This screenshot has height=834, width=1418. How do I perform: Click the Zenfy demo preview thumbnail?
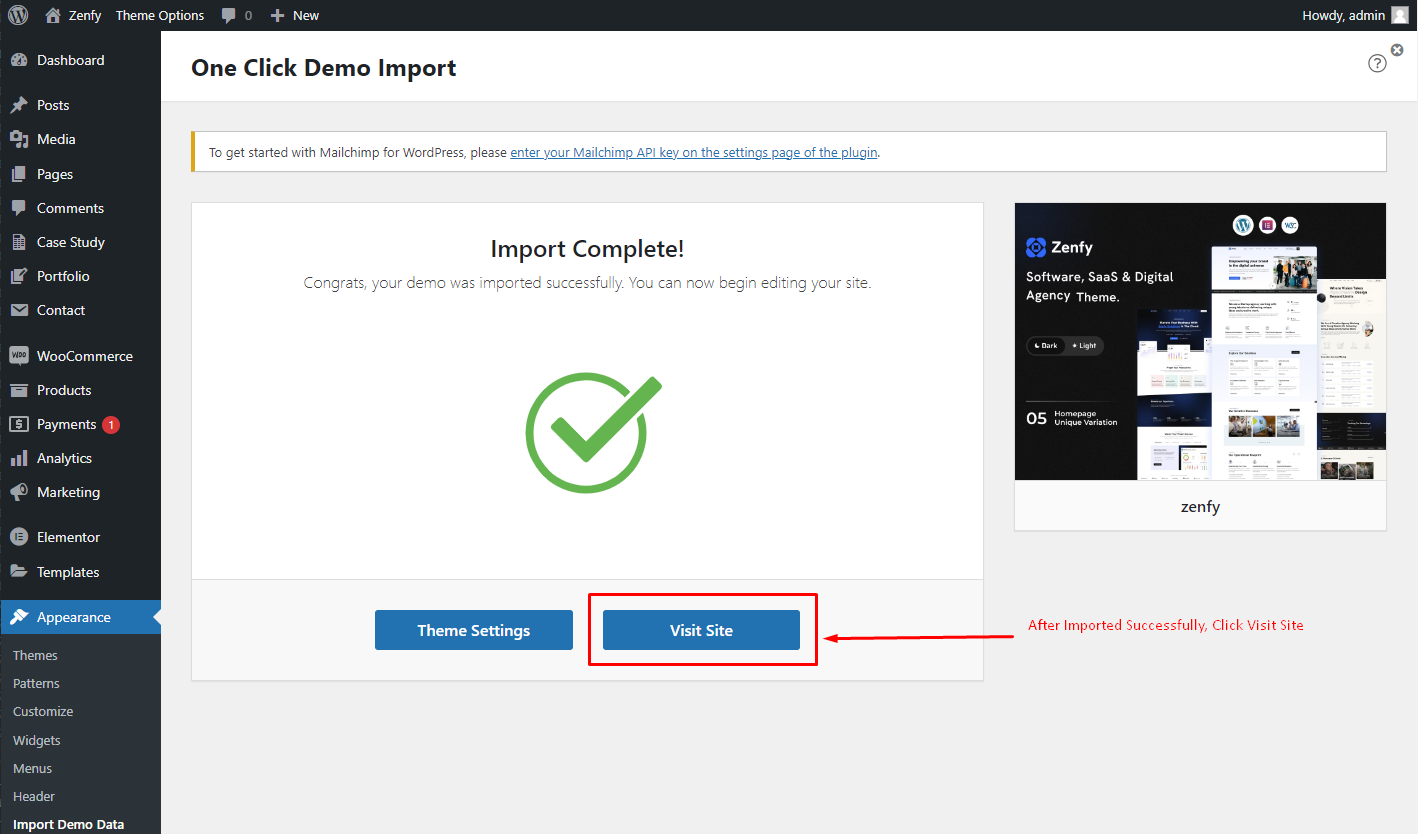tap(1200, 341)
